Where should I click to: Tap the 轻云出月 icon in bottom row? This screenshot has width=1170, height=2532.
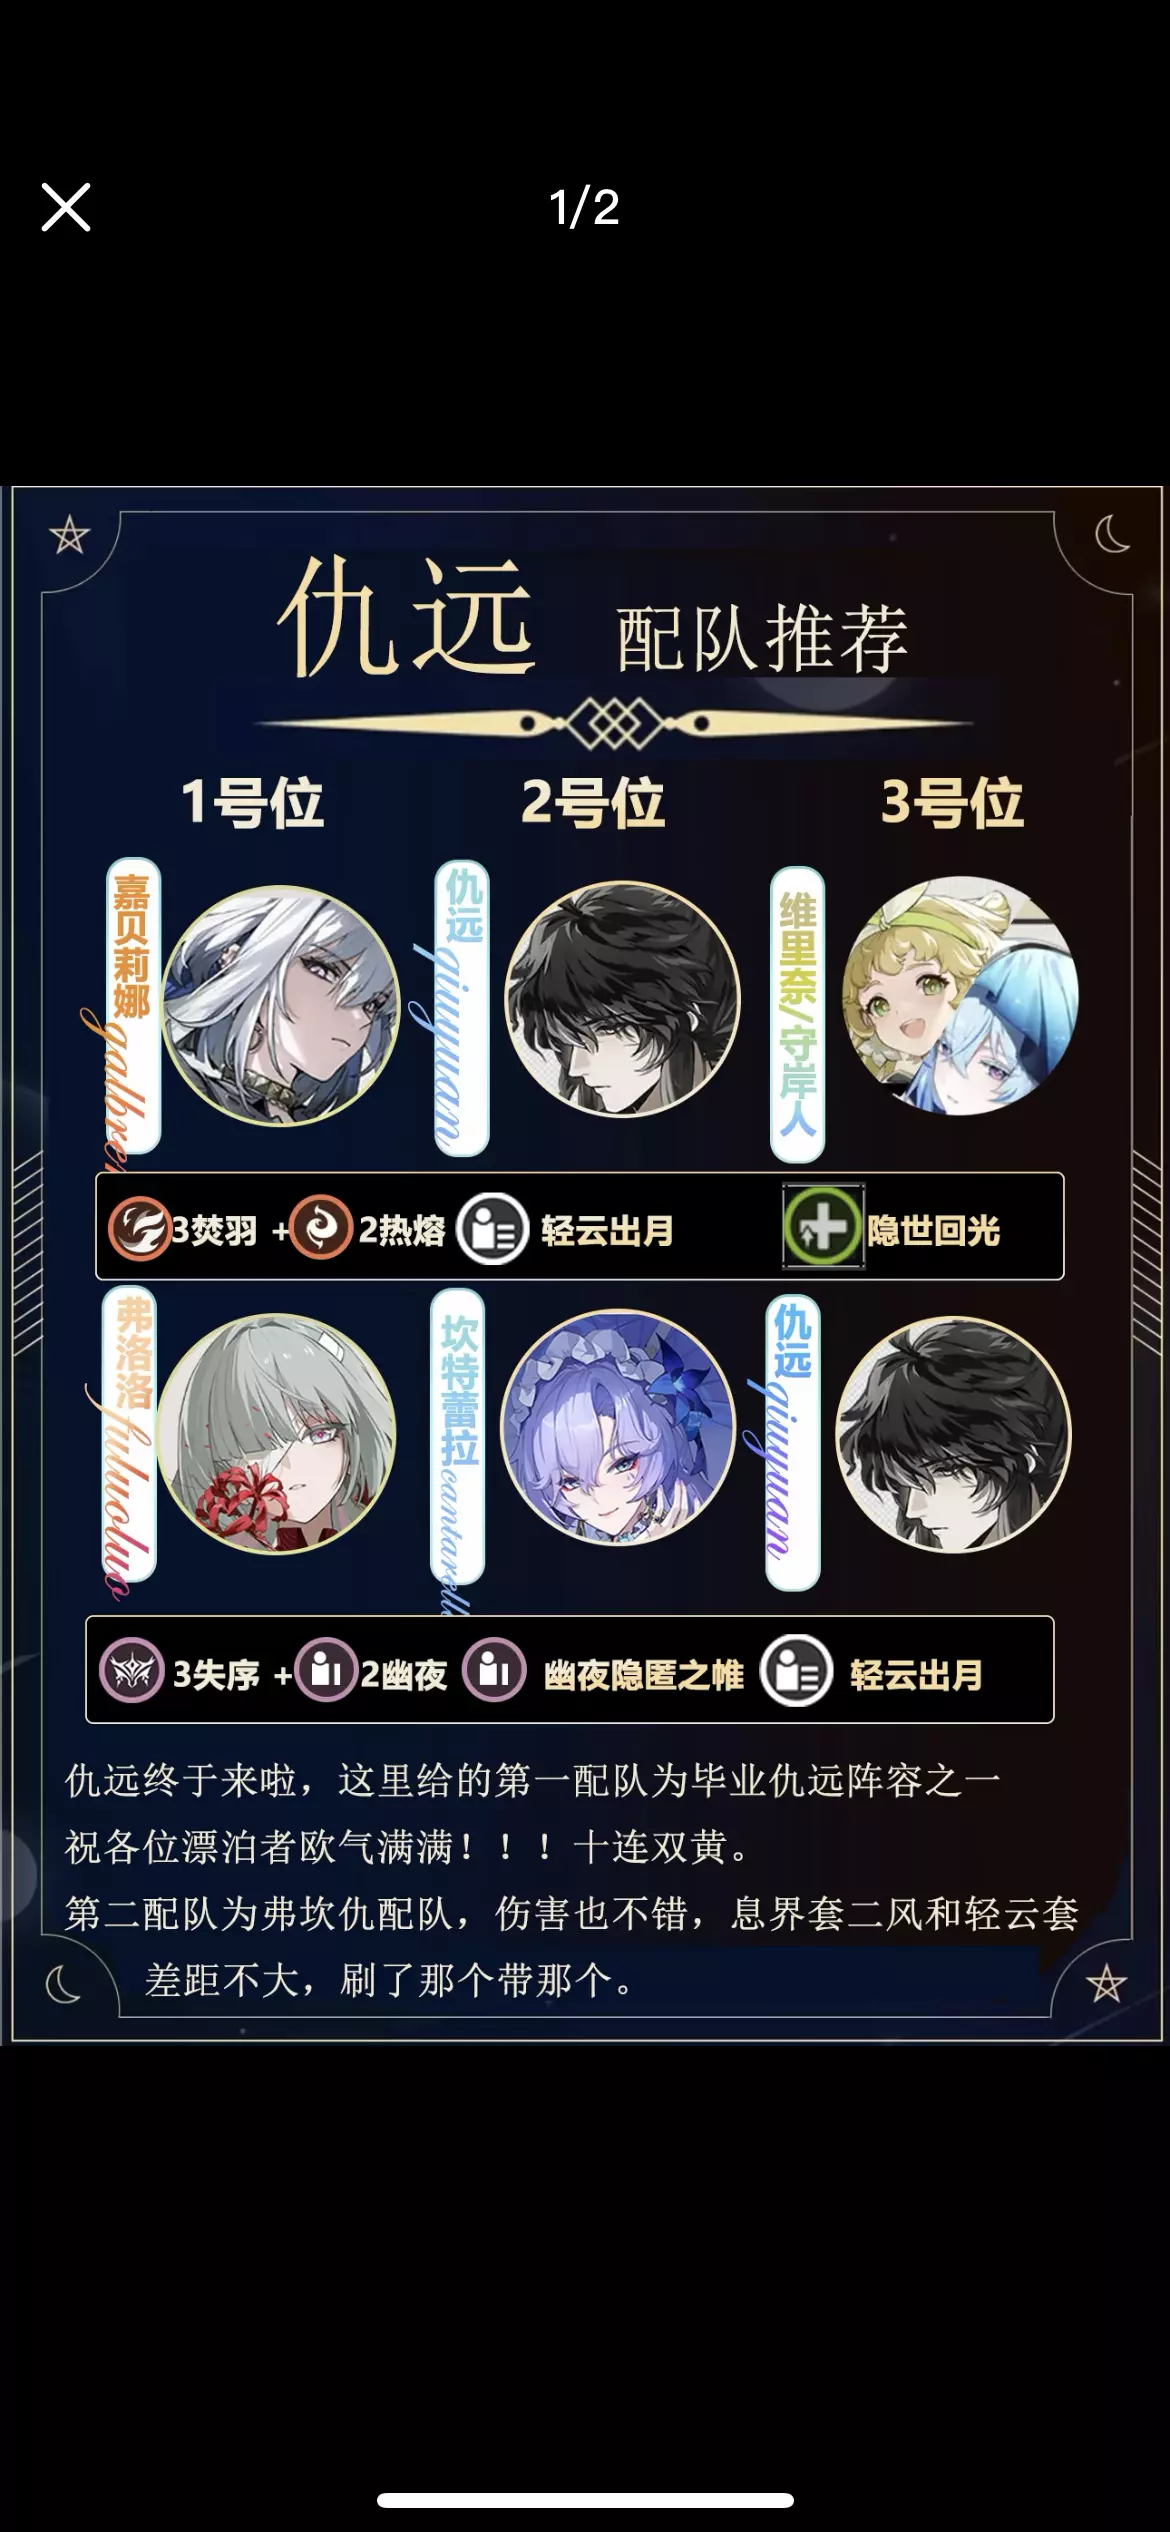pos(797,1671)
